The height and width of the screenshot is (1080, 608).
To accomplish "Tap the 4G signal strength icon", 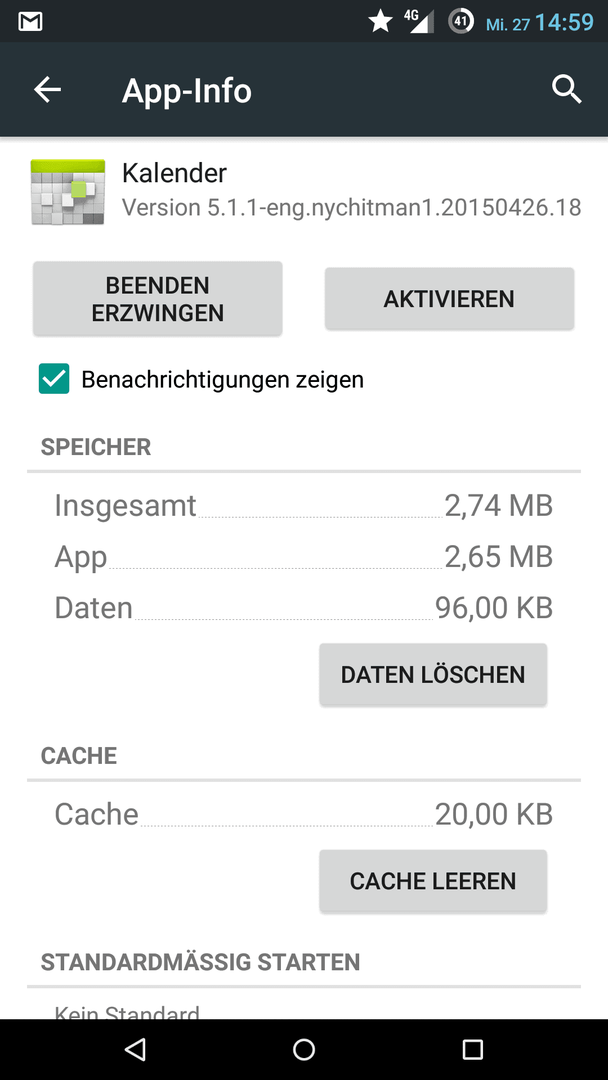I will 419,21.
